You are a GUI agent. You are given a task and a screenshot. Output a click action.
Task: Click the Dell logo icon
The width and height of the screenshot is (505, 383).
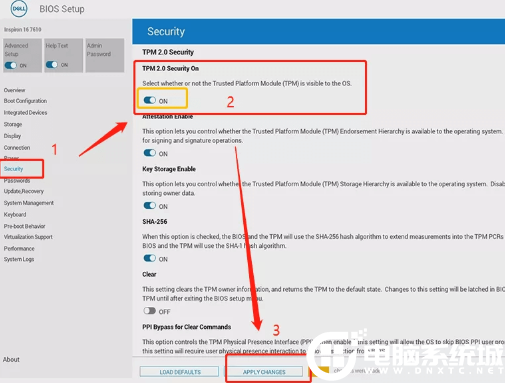(x=19, y=8)
